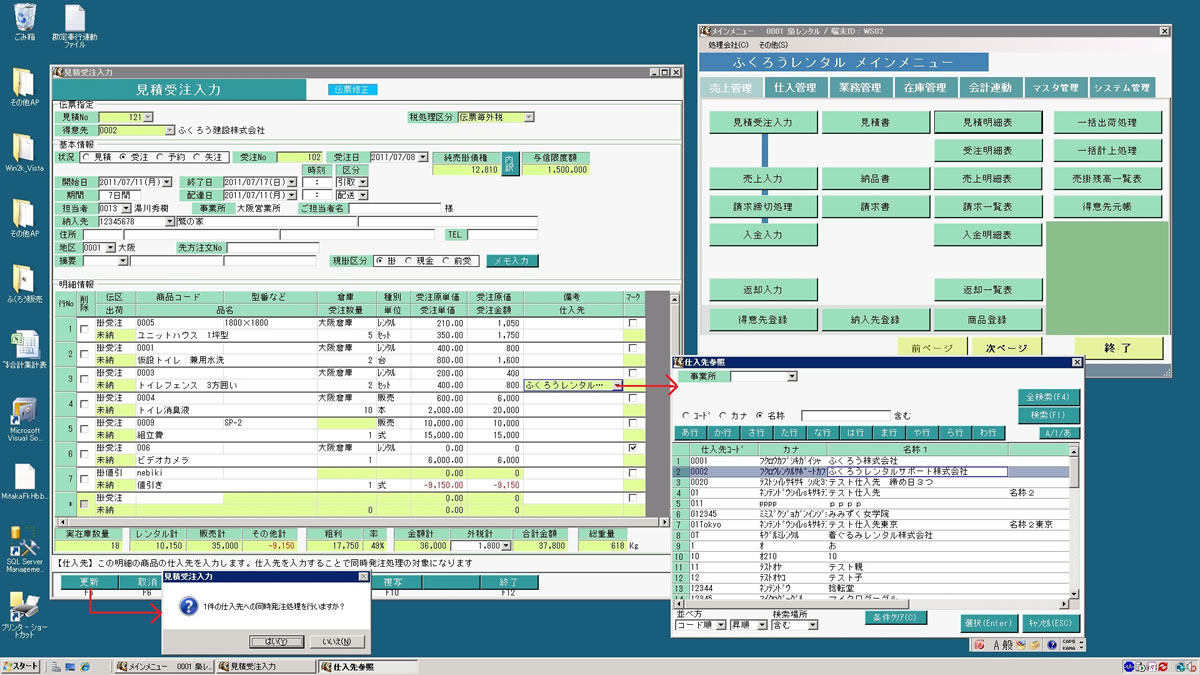Viewport: 1200px width, 675px height.
Task: Expand the 納入先 code dropdown
Action: pos(169,221)
